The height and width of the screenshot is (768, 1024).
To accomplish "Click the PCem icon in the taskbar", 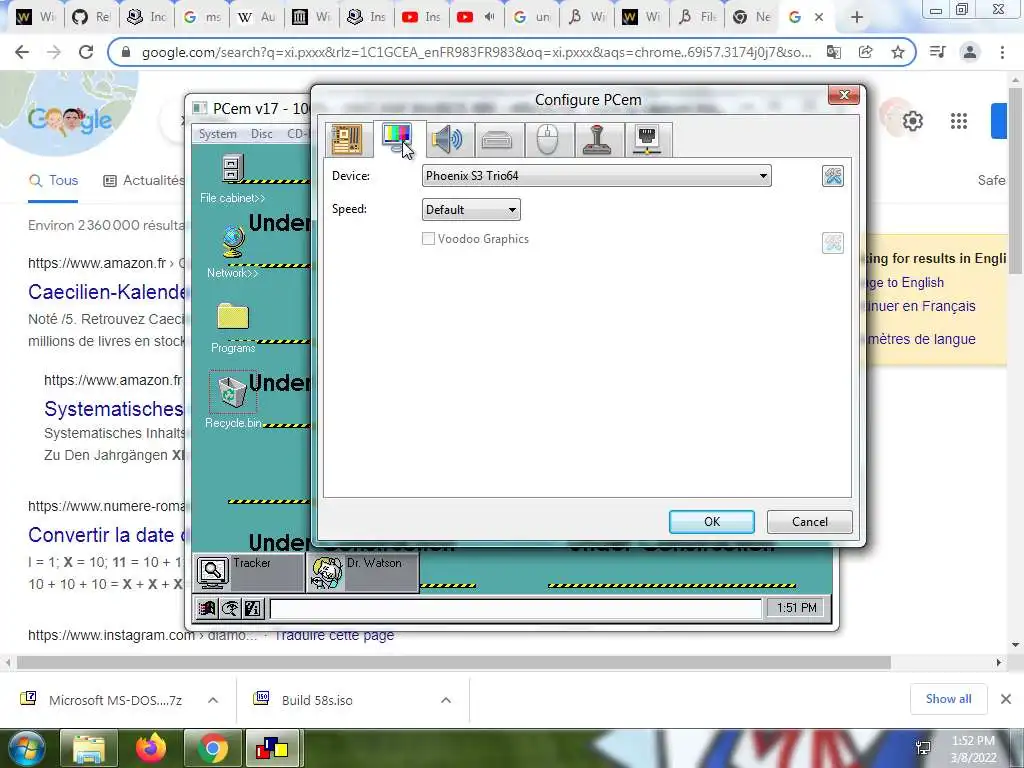I will pyautogui.click(x=272, y=748).
